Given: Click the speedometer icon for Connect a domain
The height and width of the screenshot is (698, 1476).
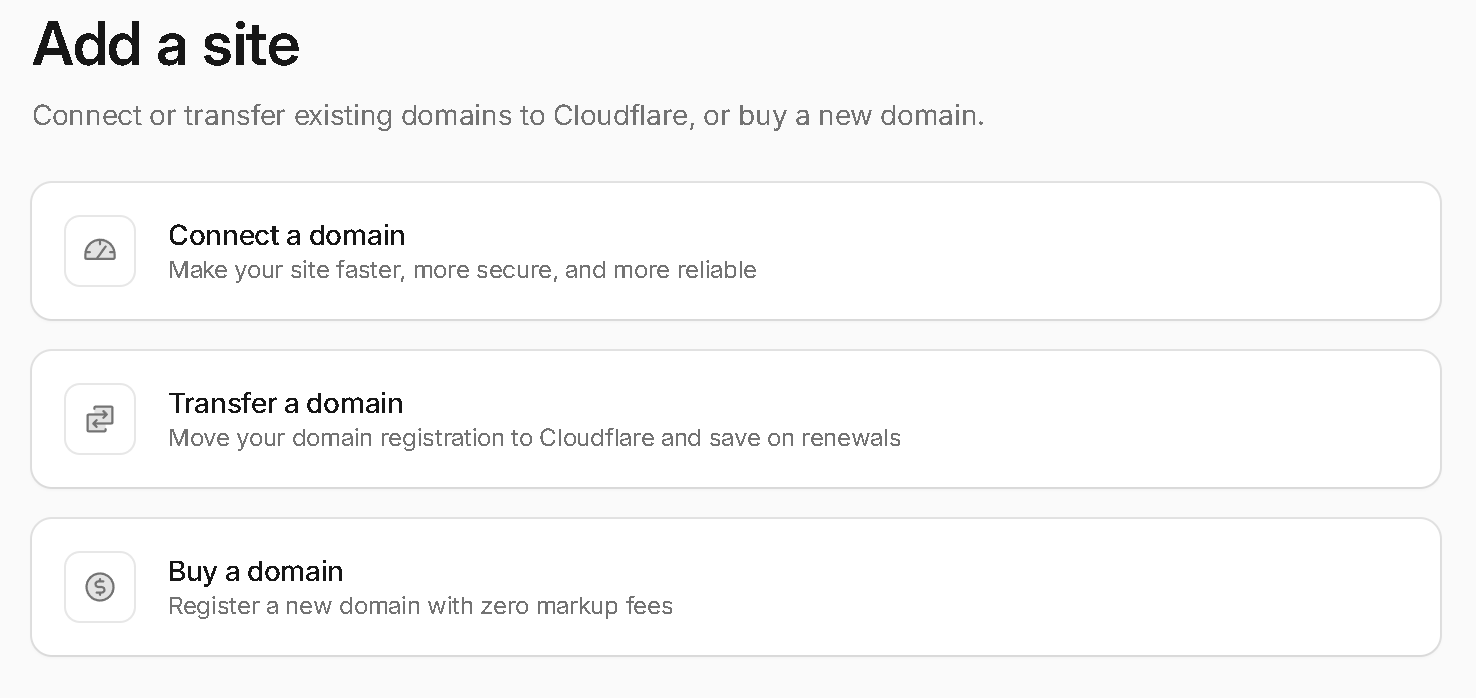Looking at the screenshot, I should point(100,251).
